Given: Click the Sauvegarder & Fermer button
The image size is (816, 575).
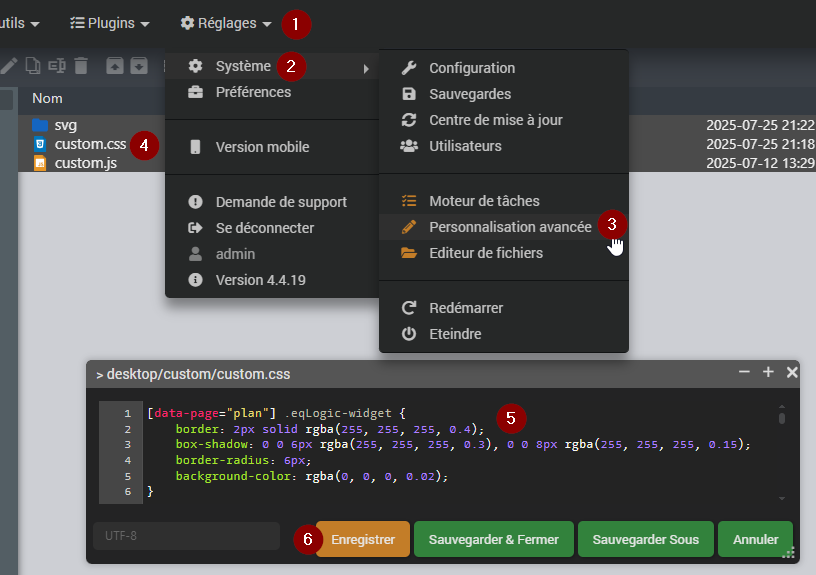Looking at the screenshot, I should coord(494,539).
